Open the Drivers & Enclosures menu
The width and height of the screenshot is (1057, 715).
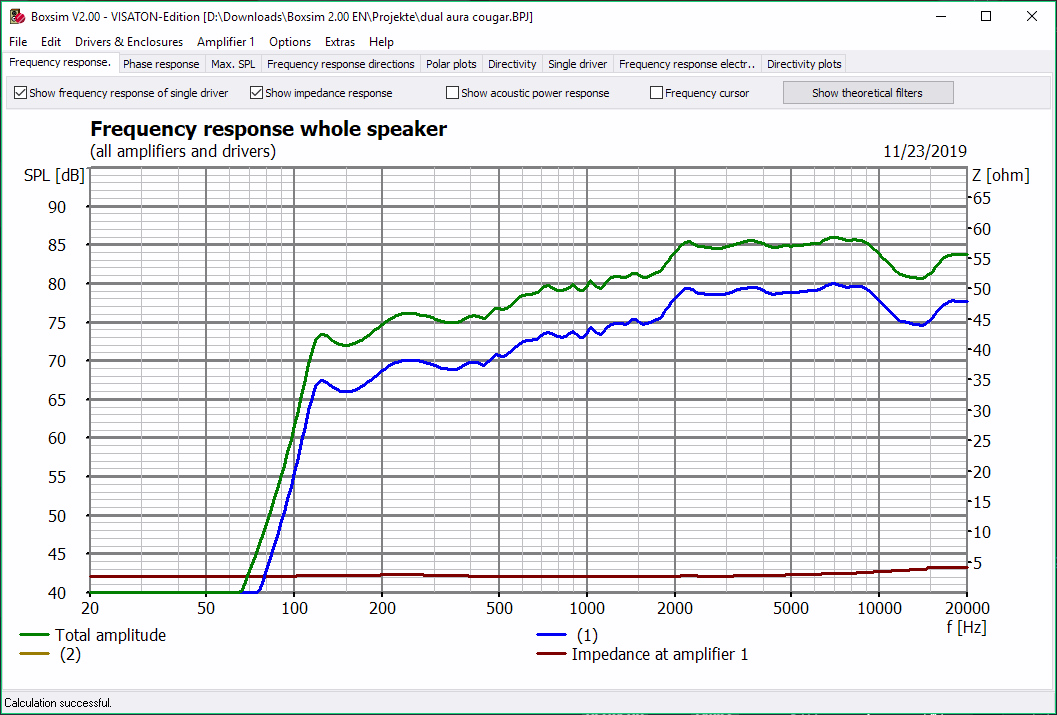(129, 42)
